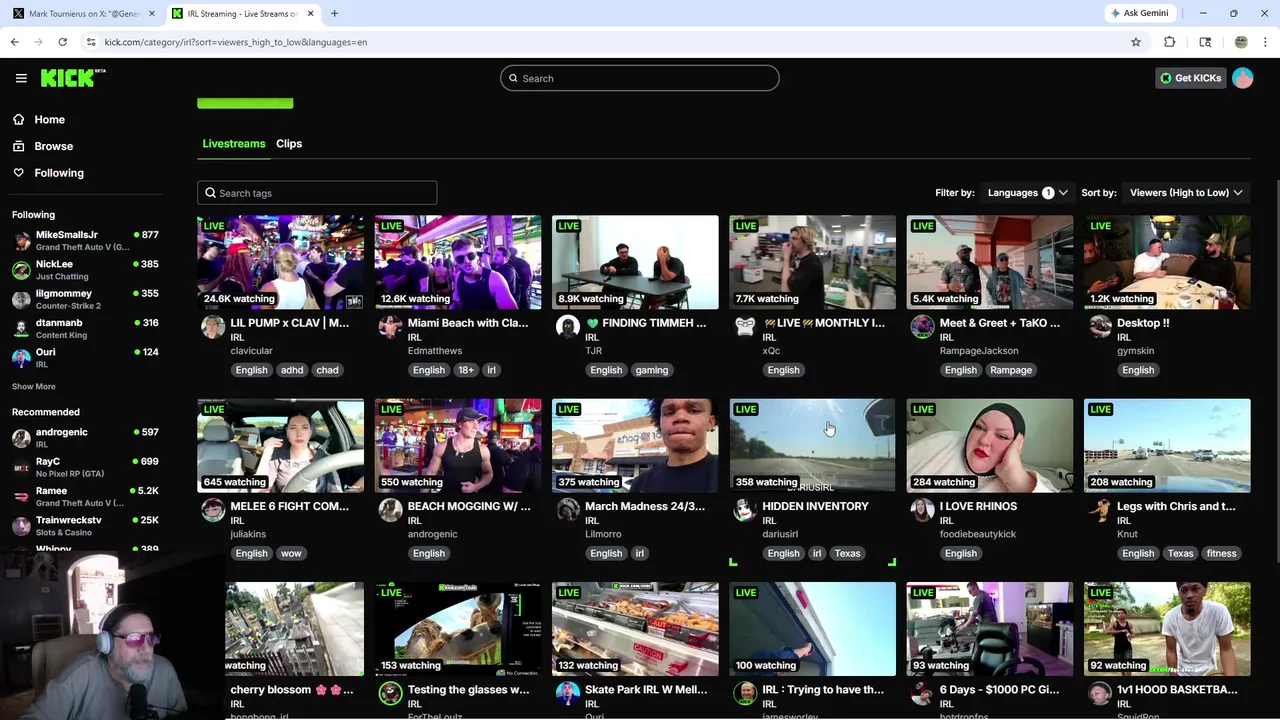Click the Texas tag under dariusirl stream
Image resolution: width=1280 pixels, height=720 pixels.
[x=847, y=553]
